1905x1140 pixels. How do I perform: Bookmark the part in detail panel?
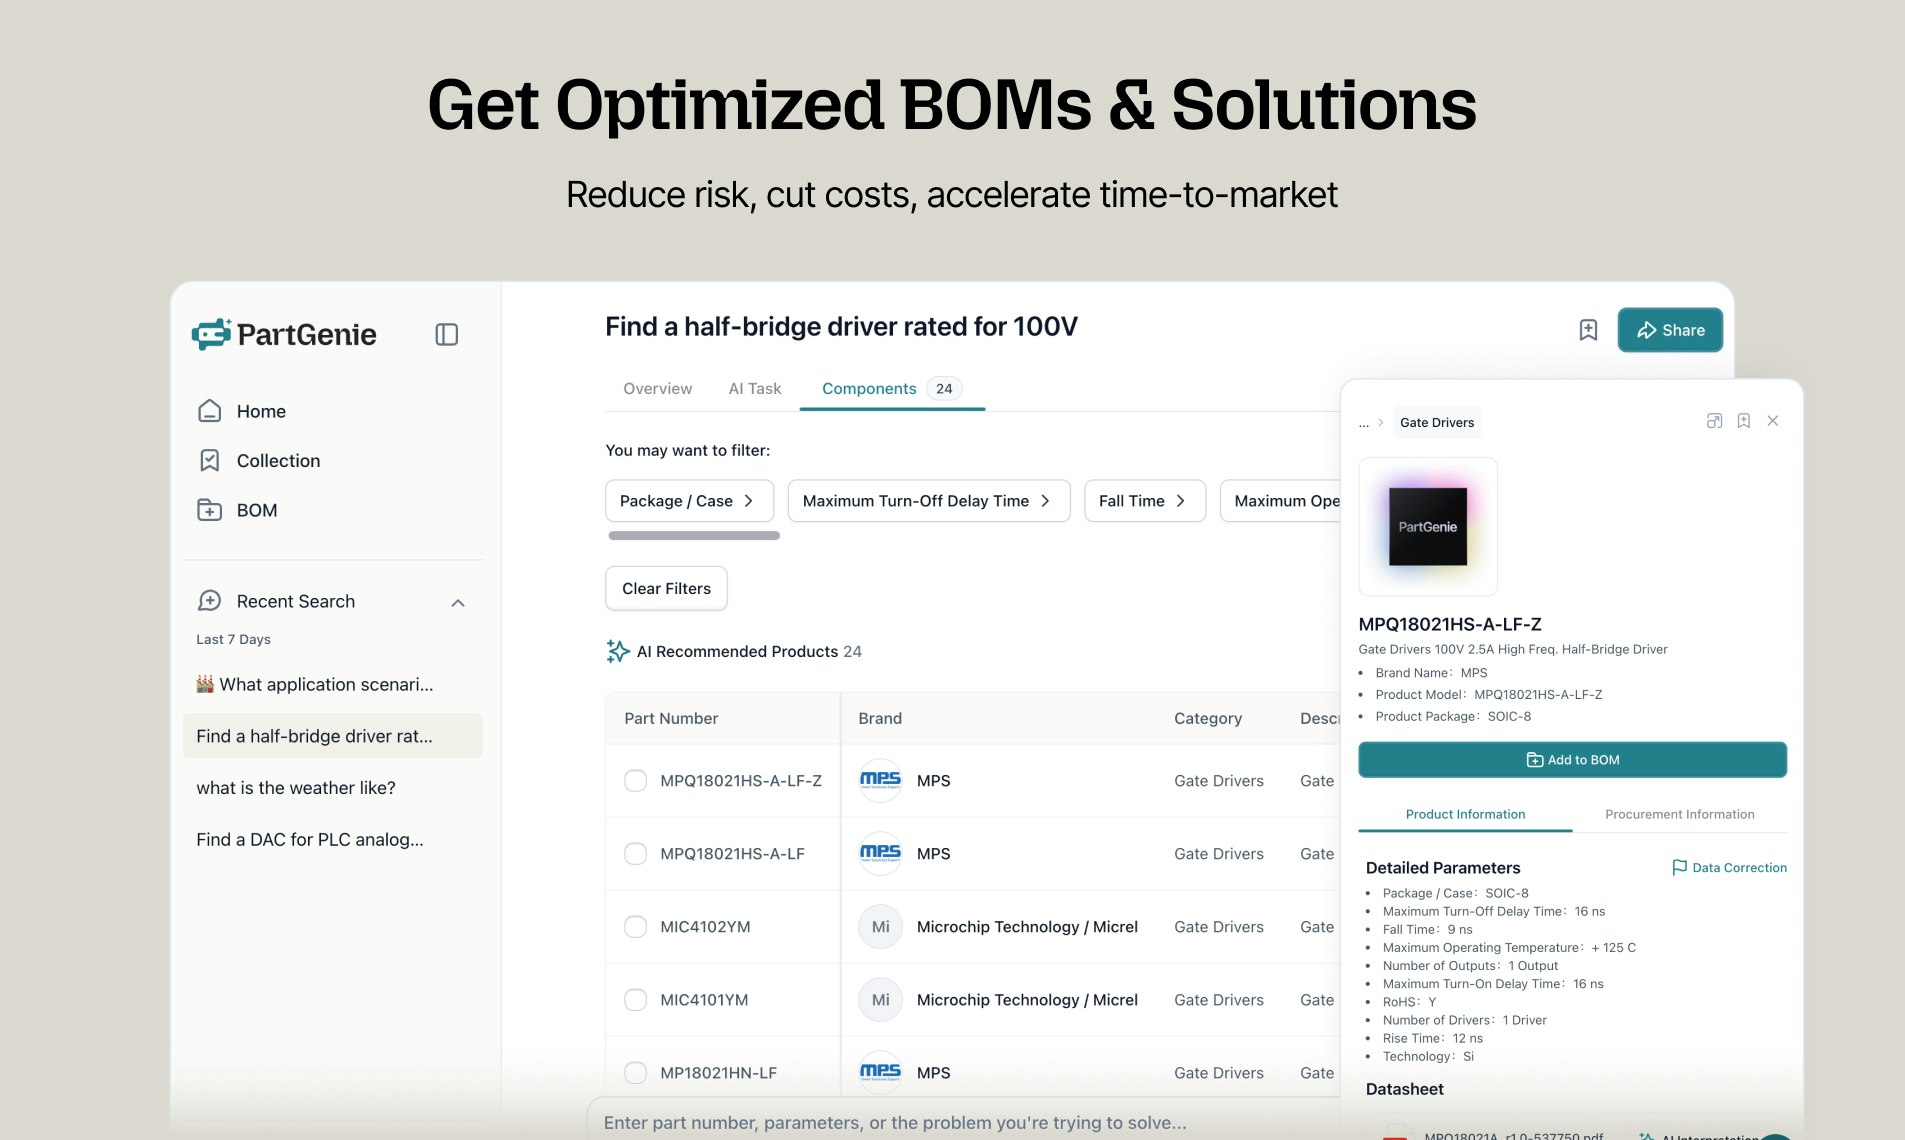click(x=1743, y=421)
